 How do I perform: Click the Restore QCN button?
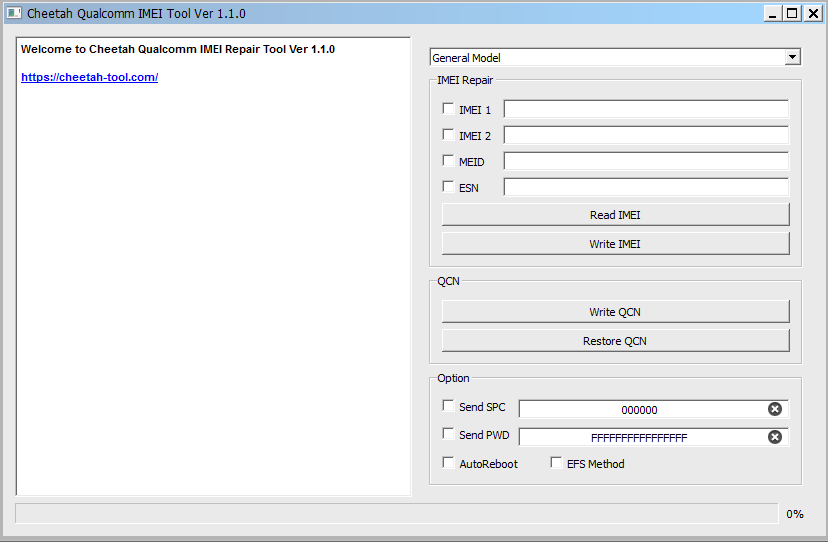coord(616,341)
